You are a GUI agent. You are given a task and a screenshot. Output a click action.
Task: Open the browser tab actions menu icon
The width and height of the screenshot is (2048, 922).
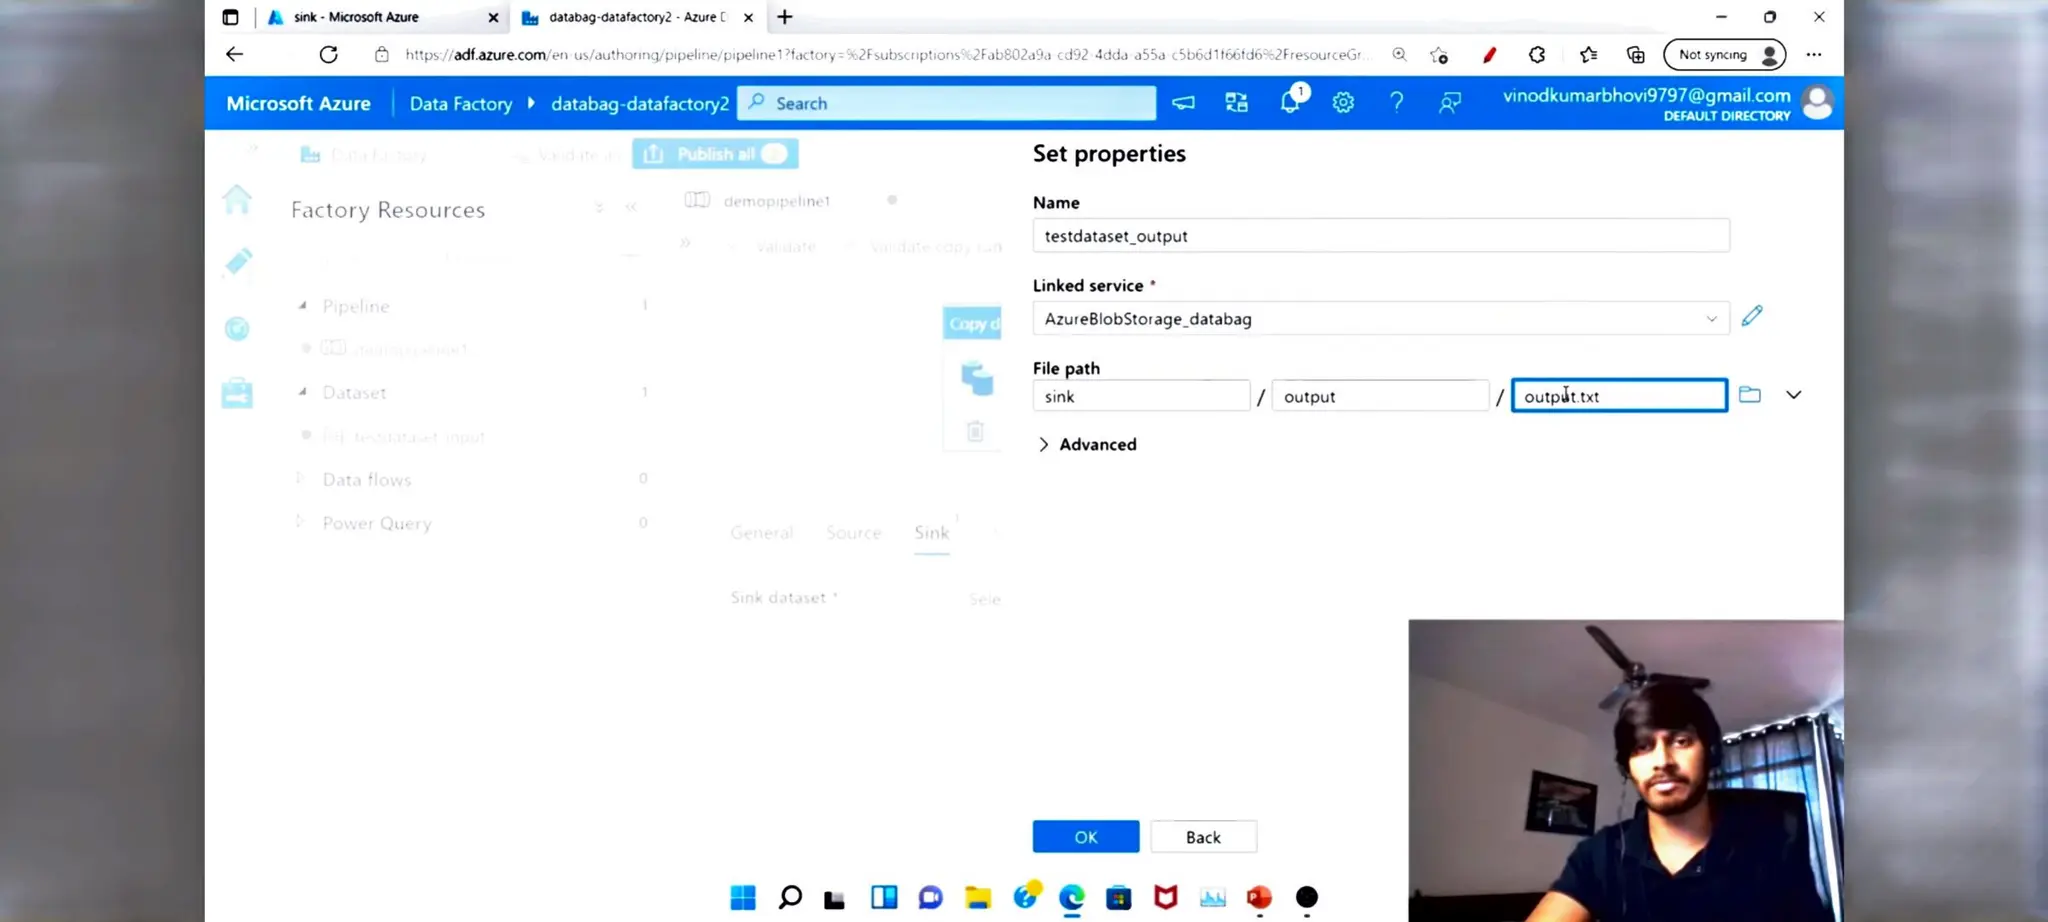[x=231, y=17]
